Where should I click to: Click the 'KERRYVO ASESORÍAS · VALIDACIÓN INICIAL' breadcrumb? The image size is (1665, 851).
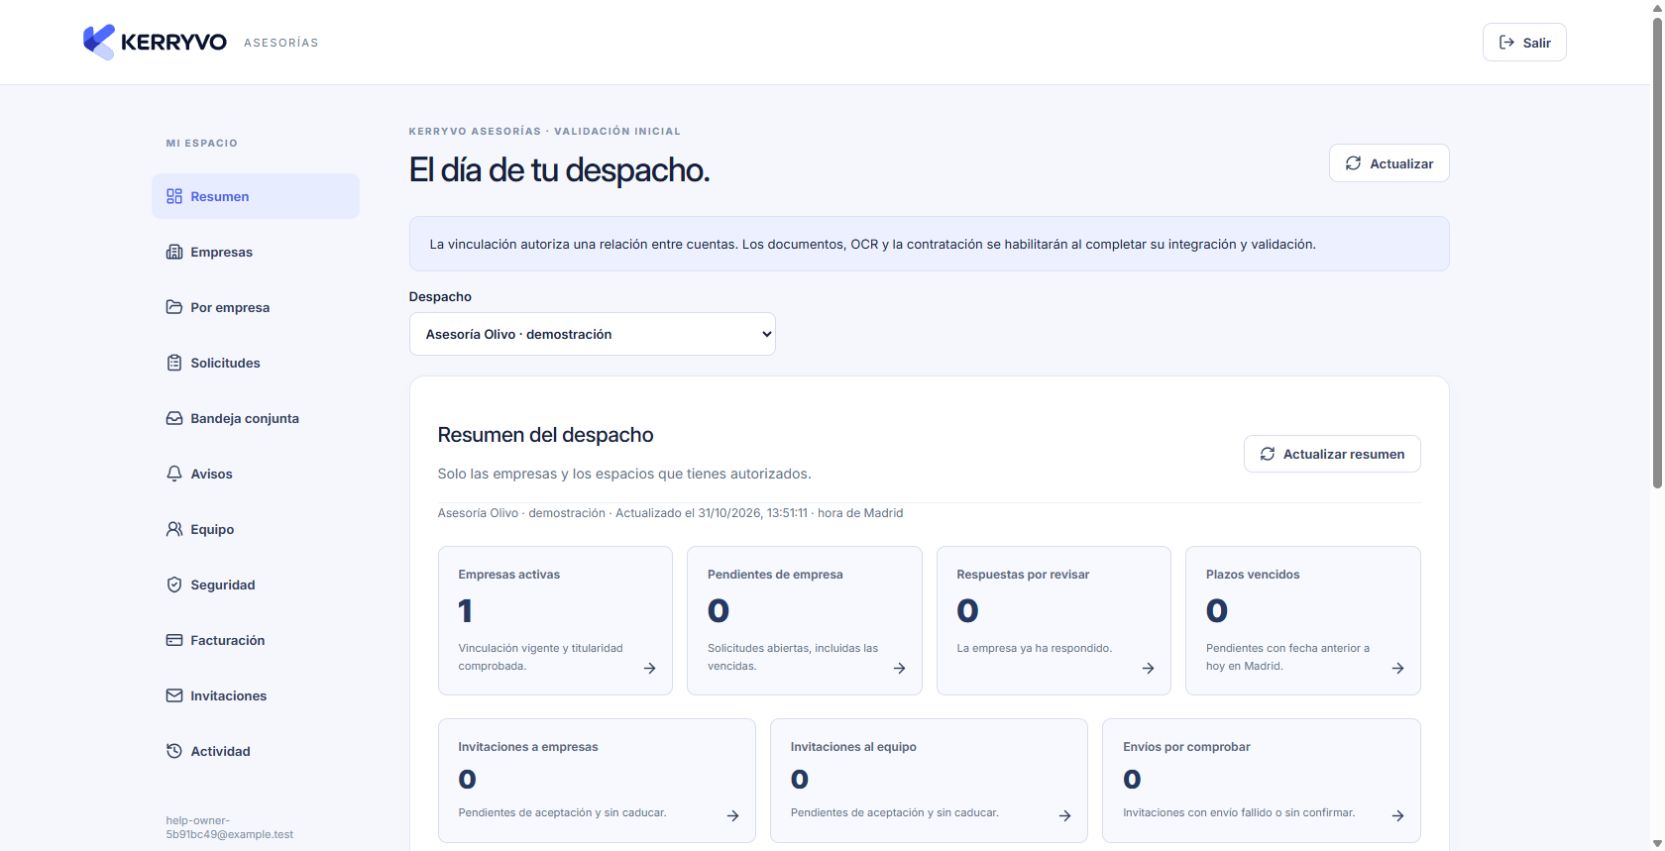click(544, 131)
